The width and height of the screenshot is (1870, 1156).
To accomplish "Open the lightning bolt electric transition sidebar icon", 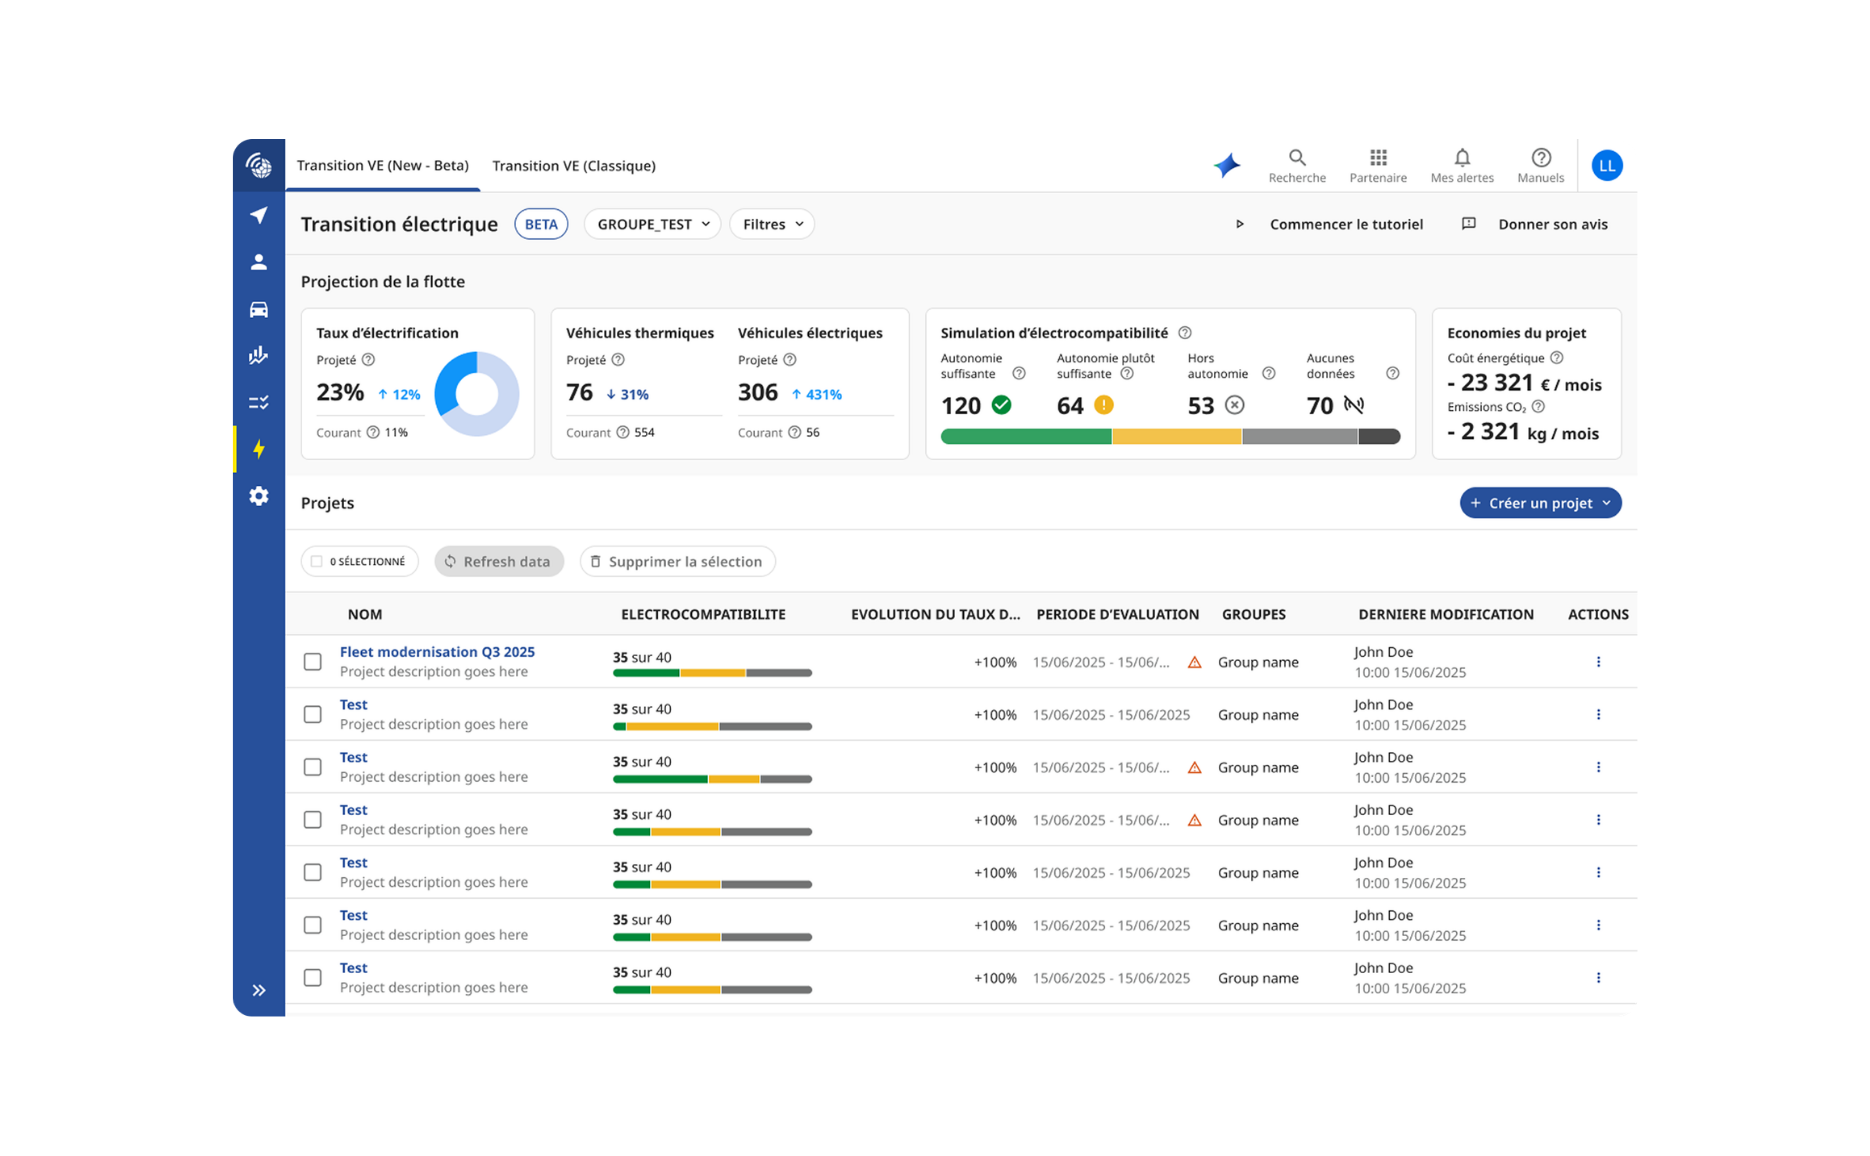I will click(x=259, y=449).
